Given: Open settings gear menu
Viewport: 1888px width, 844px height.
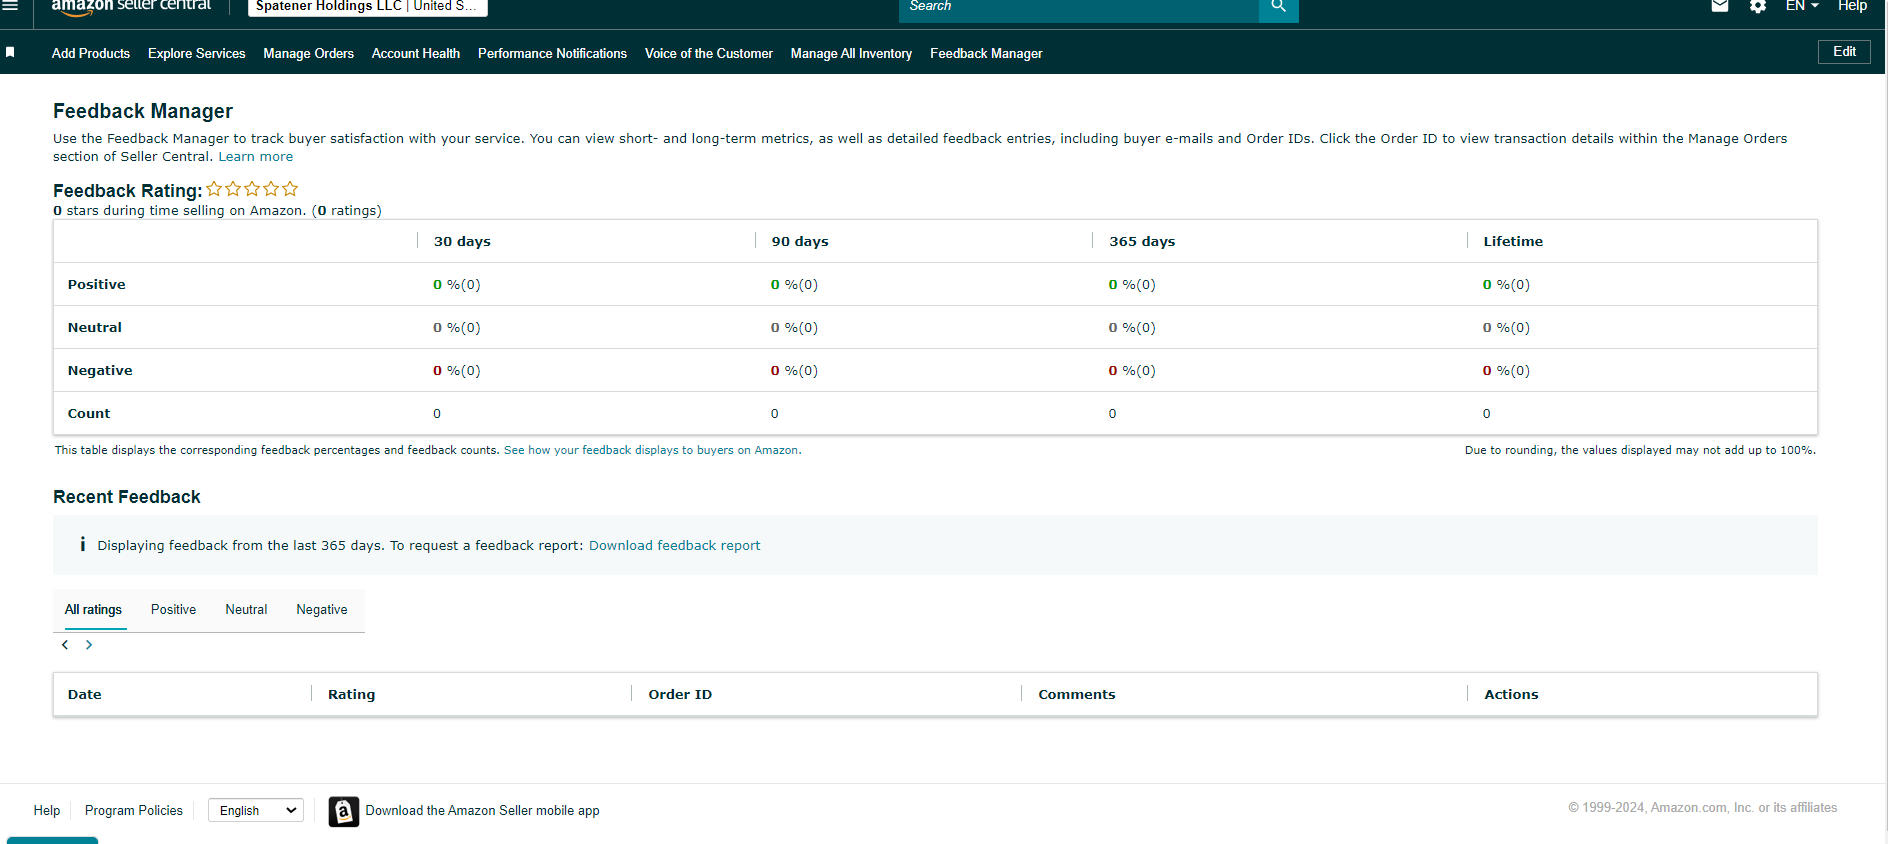Looking at the screenshot, I should pos(1758,6).
